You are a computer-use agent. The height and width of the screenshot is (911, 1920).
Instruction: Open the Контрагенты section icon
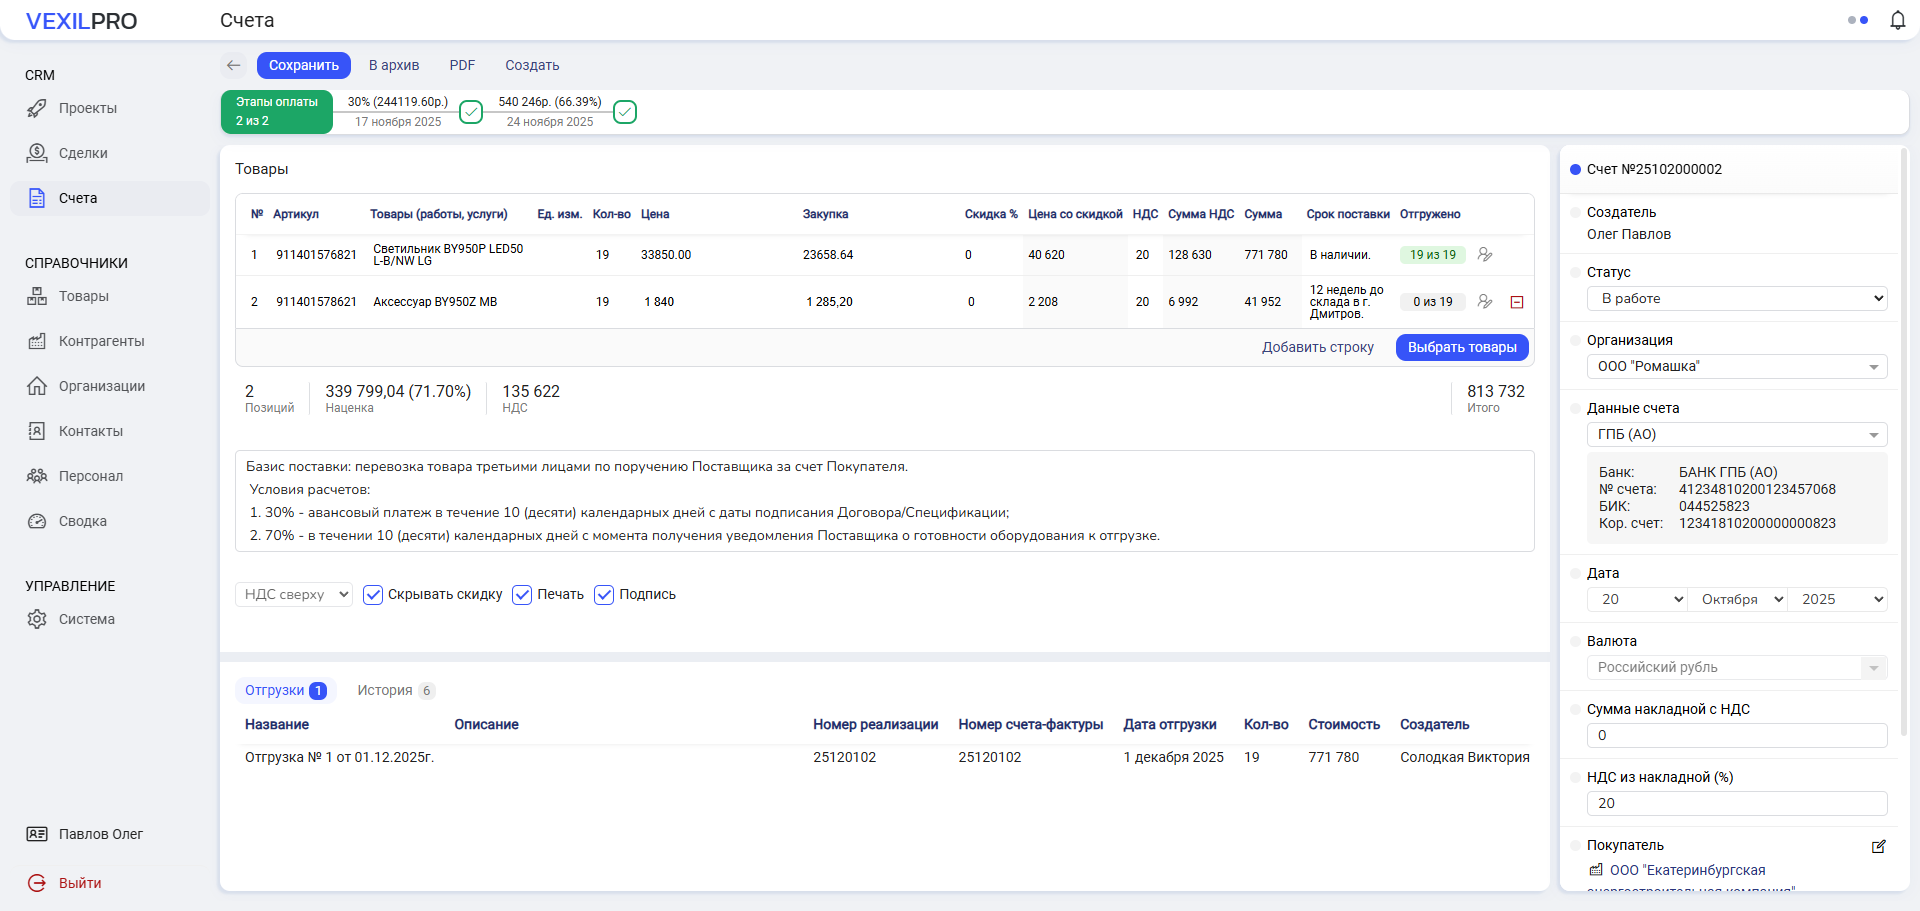point(37,341)
